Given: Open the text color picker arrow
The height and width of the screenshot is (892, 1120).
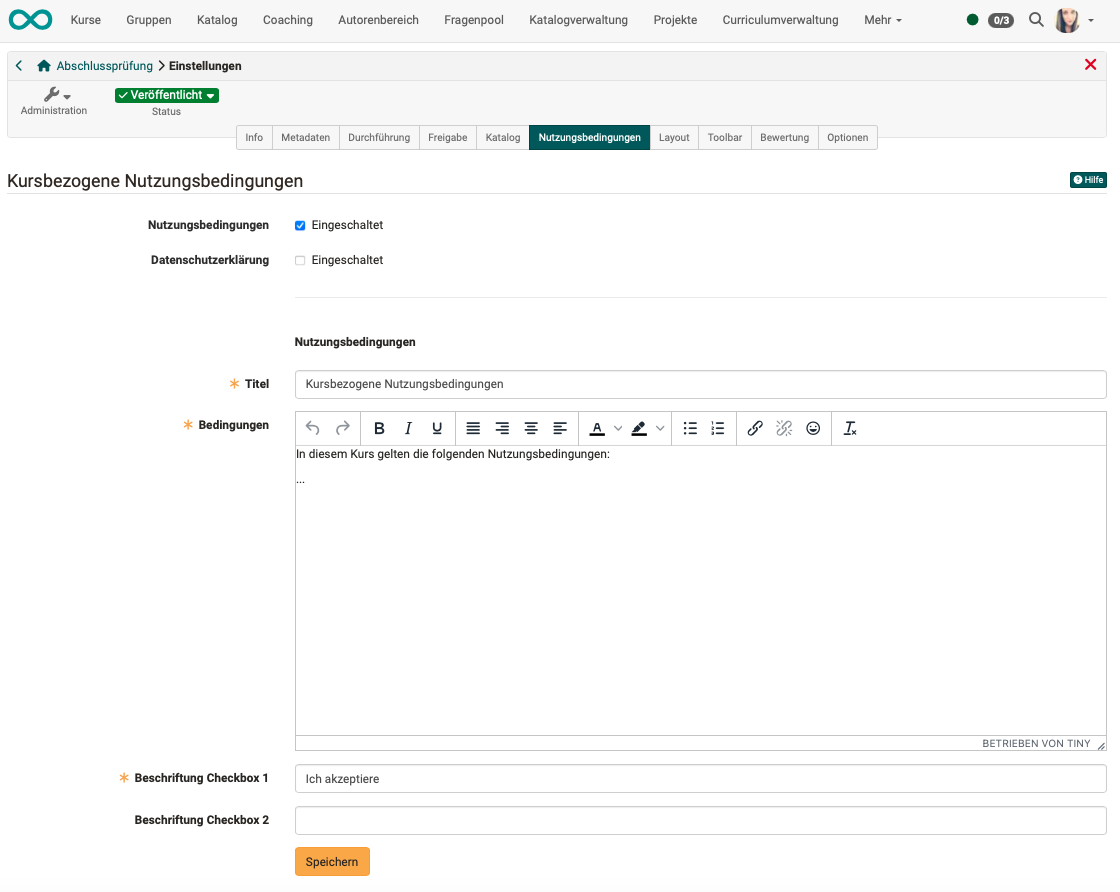Looking at the screenshot, I should pyautogui.click(x=618, y=428).
